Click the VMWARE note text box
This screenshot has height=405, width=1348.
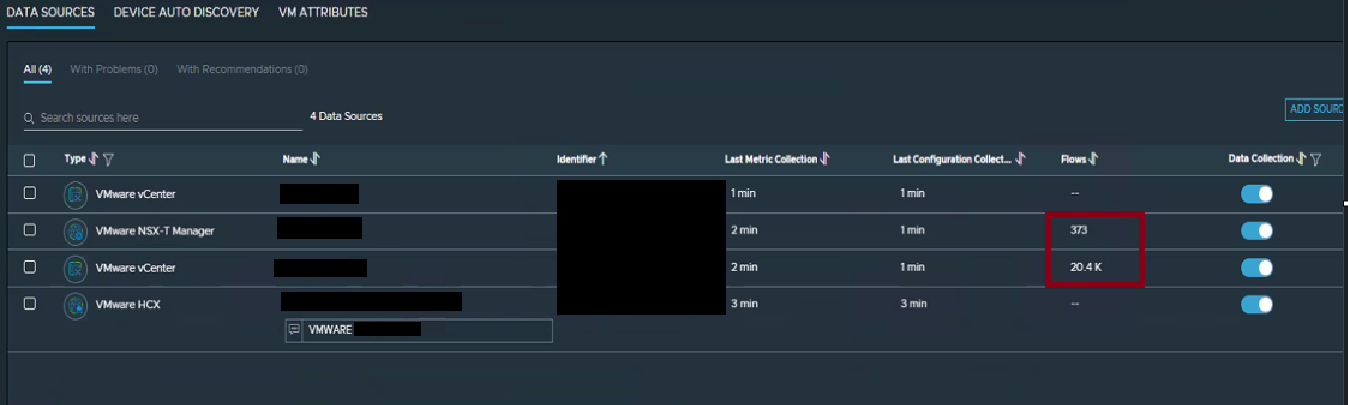428,330
